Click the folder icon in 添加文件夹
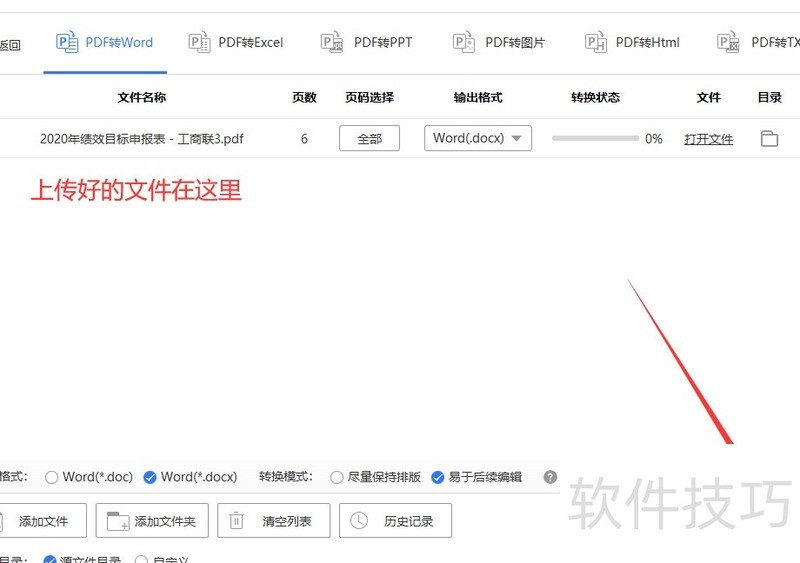 (x=117, y=521)
